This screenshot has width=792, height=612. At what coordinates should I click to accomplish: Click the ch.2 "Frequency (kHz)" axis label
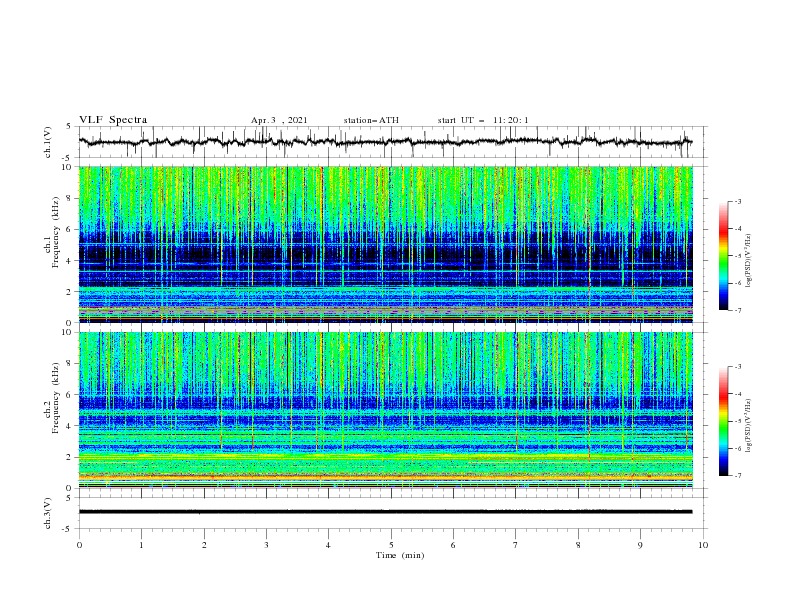[x=55, y=398]
